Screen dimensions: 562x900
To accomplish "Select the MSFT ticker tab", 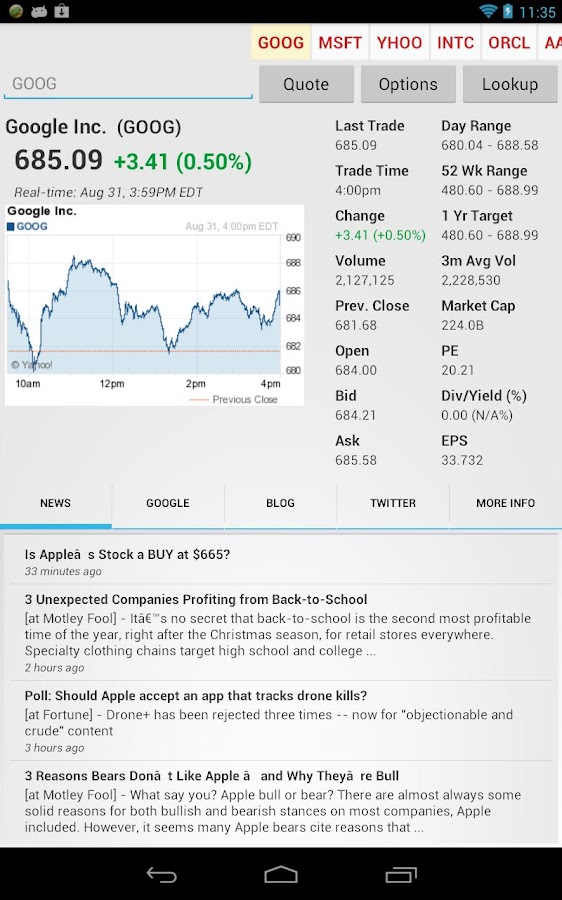I will (x=340, y=42).
